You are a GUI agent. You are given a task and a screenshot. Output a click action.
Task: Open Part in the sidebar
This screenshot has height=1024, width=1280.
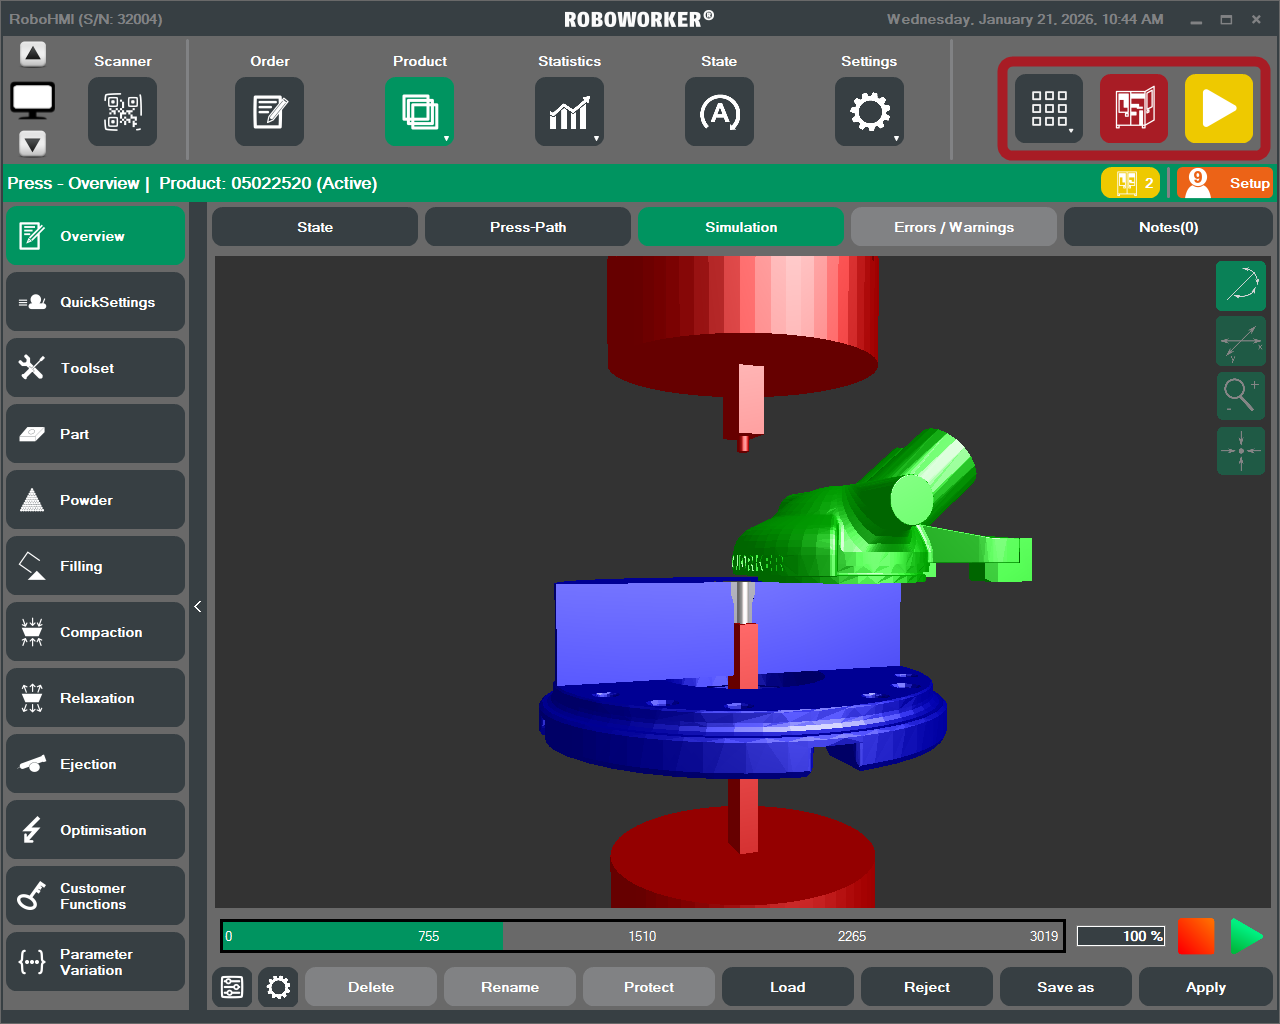tap(96, 434)
